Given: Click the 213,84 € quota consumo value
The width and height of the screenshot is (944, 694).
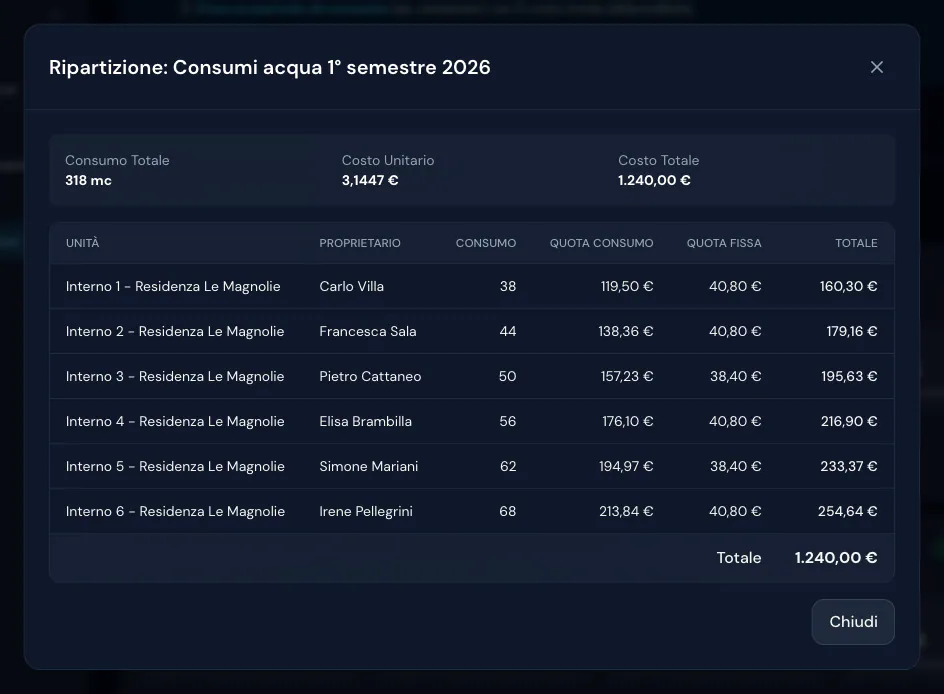Looking at the screenshot, I should click(626, 512).
